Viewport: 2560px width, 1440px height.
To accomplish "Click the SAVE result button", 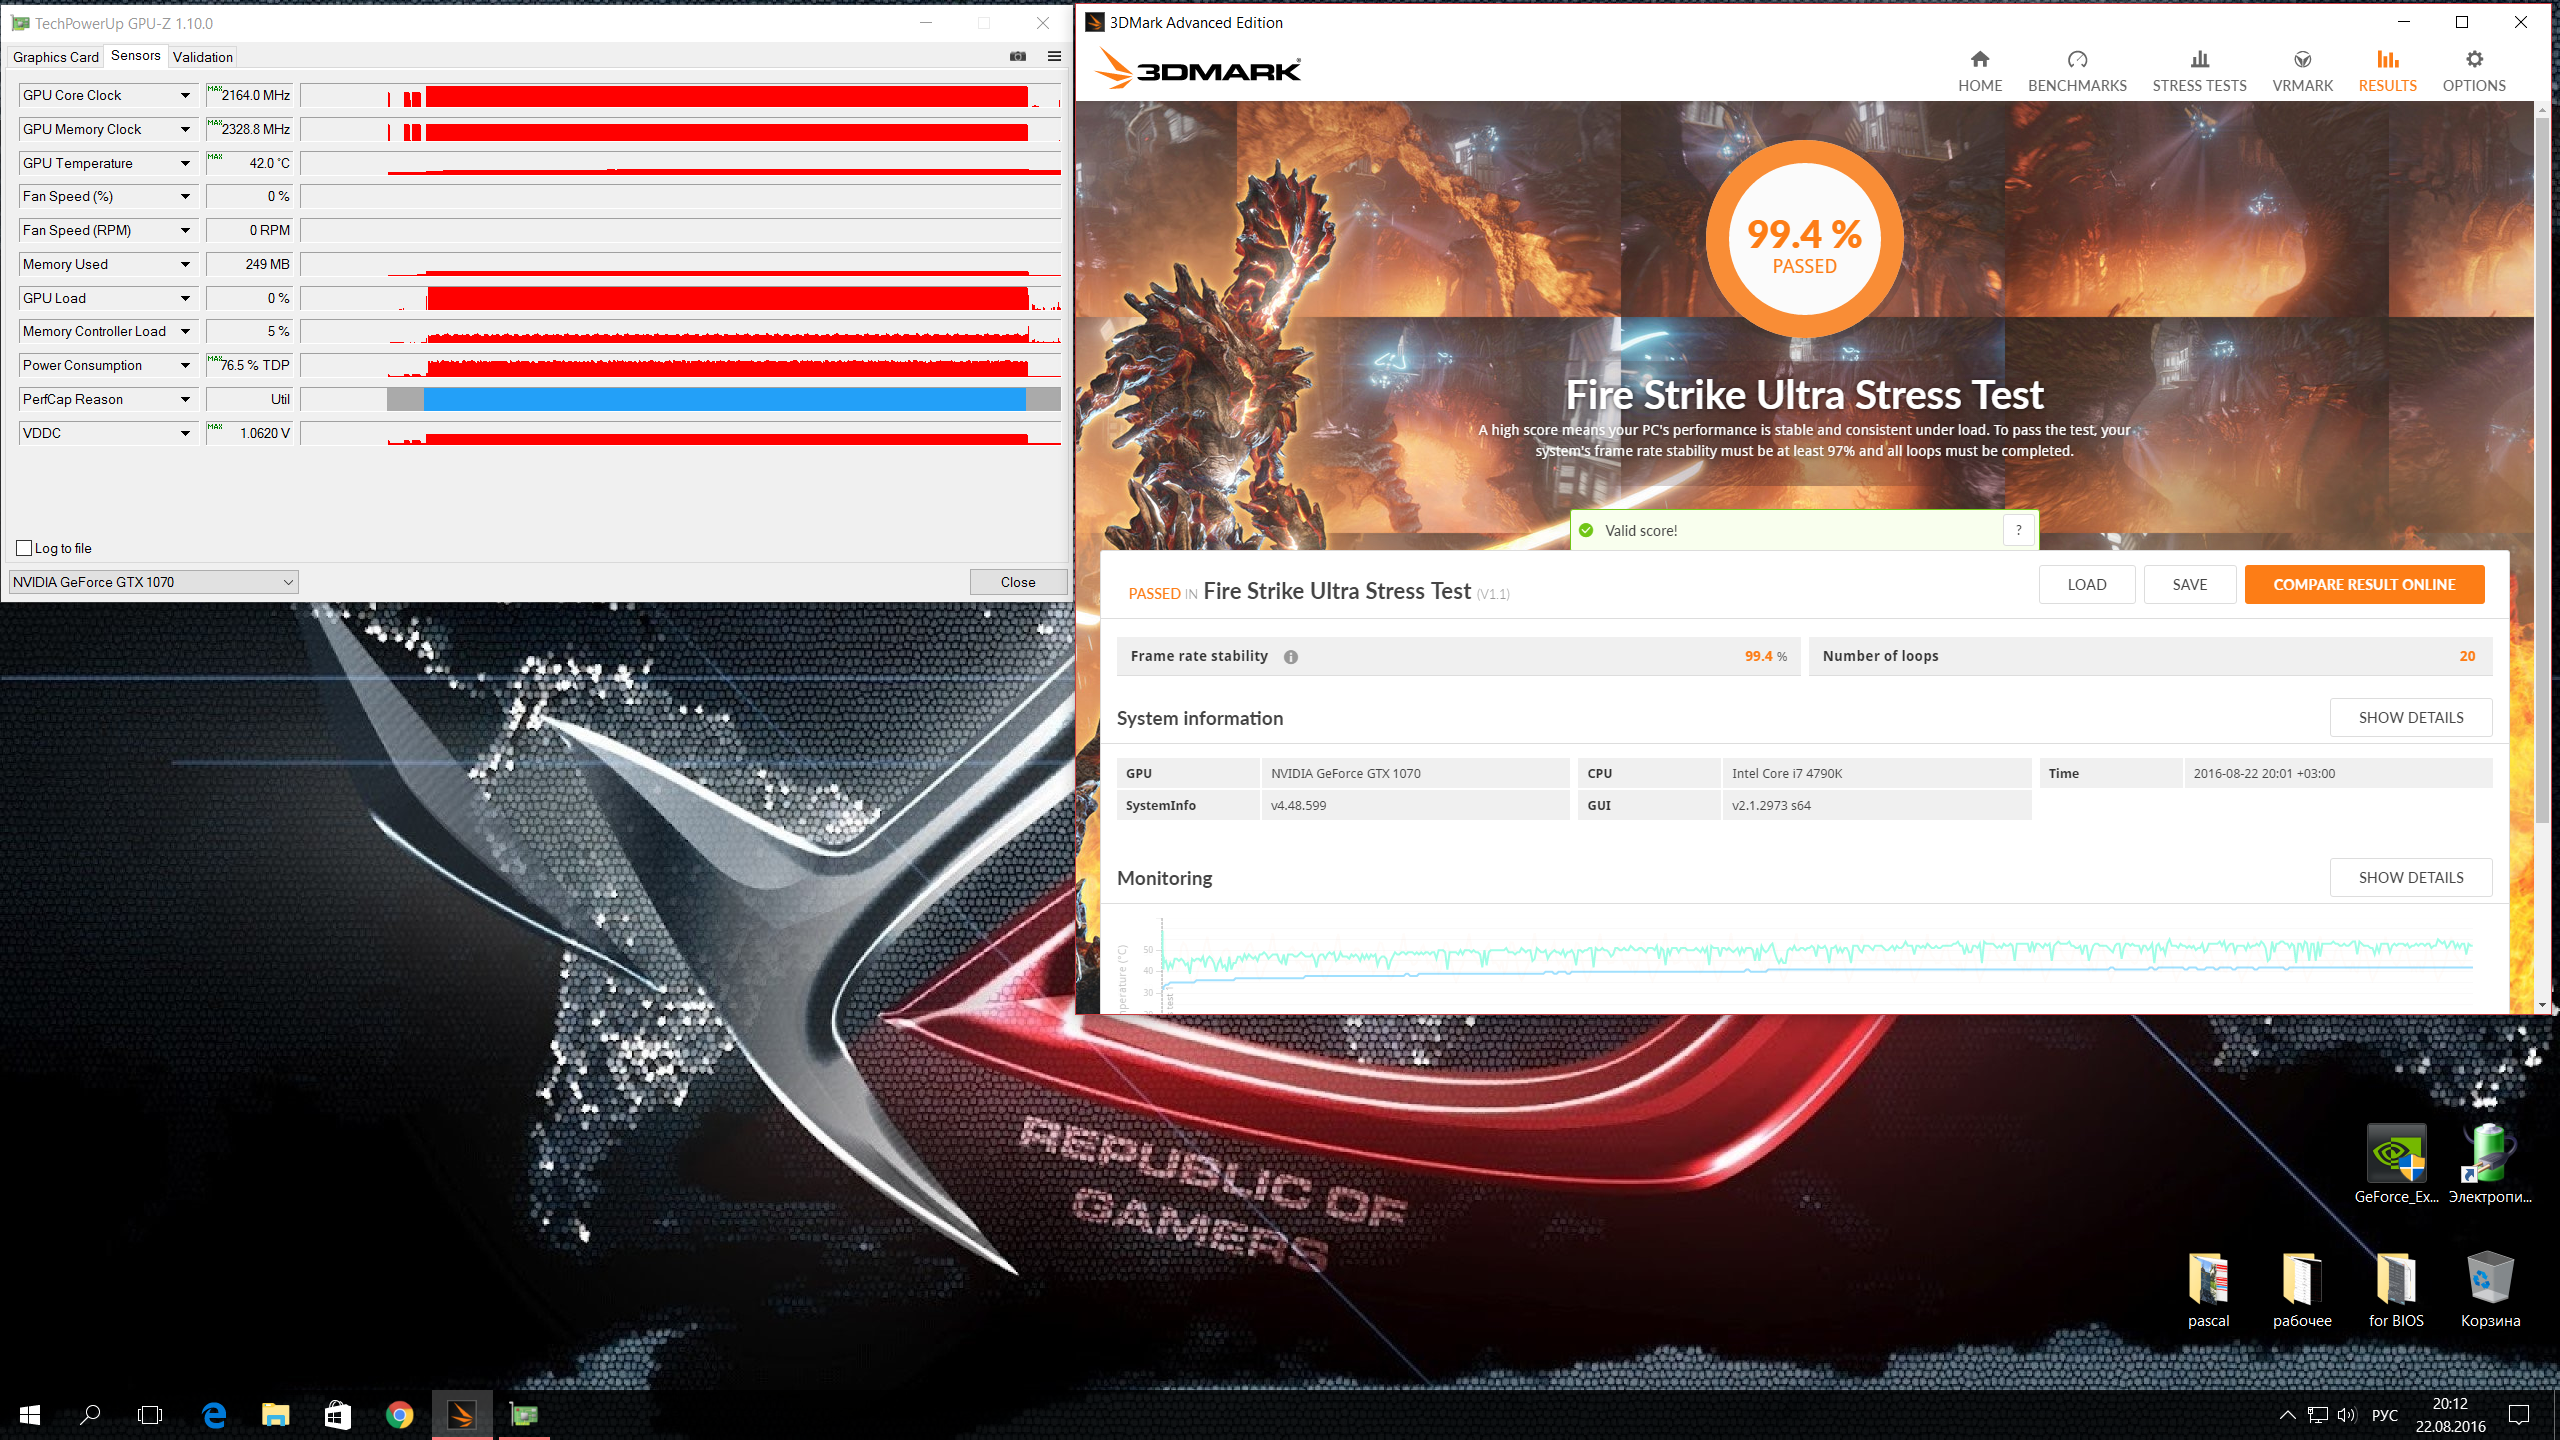I will click(x=2189, y=585).
